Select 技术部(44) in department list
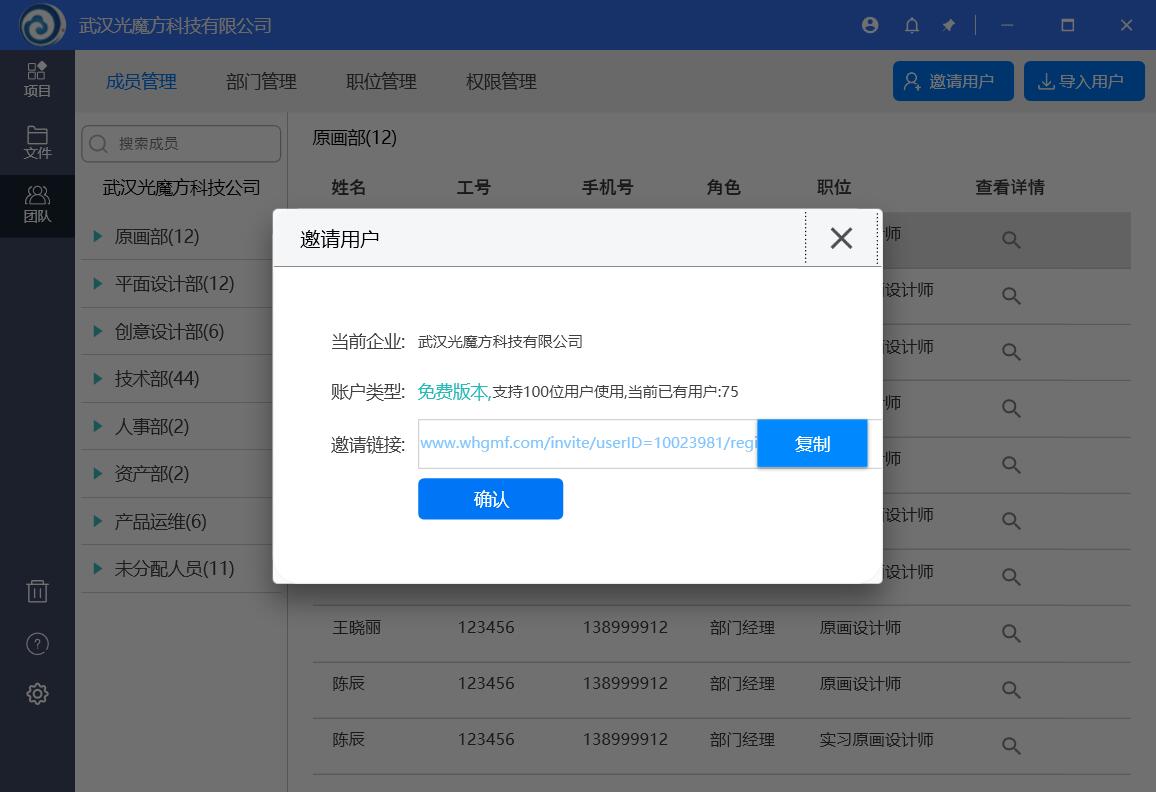This screenshot has width=1156, height=792. click(157, 378)
